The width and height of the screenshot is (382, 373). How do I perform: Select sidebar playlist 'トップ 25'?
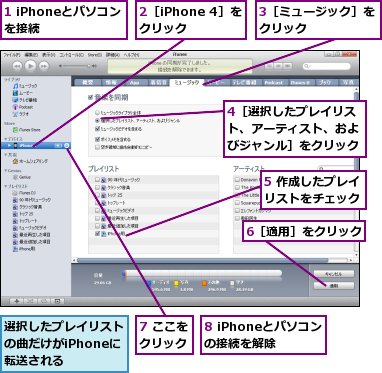click(23, 214)
